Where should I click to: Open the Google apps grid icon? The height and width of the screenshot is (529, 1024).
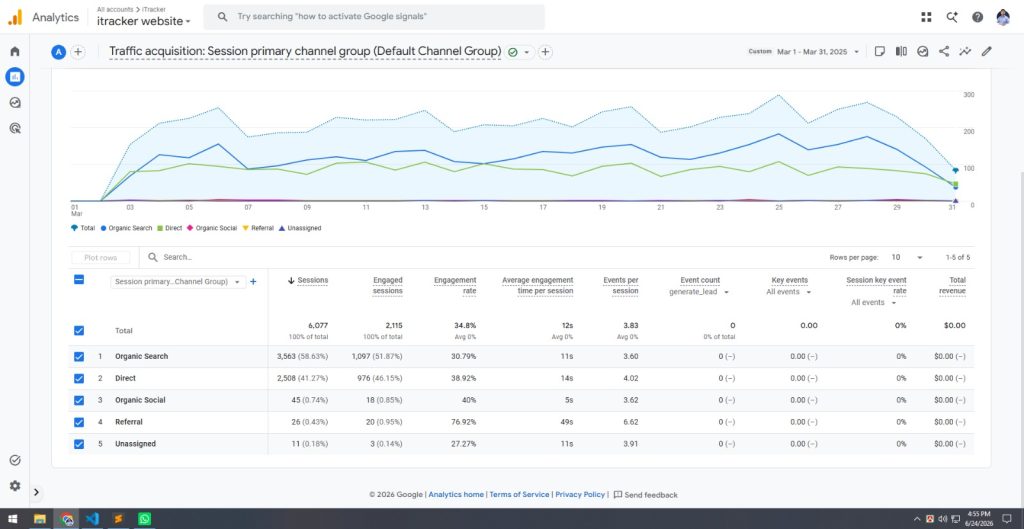tap(926, 18)
